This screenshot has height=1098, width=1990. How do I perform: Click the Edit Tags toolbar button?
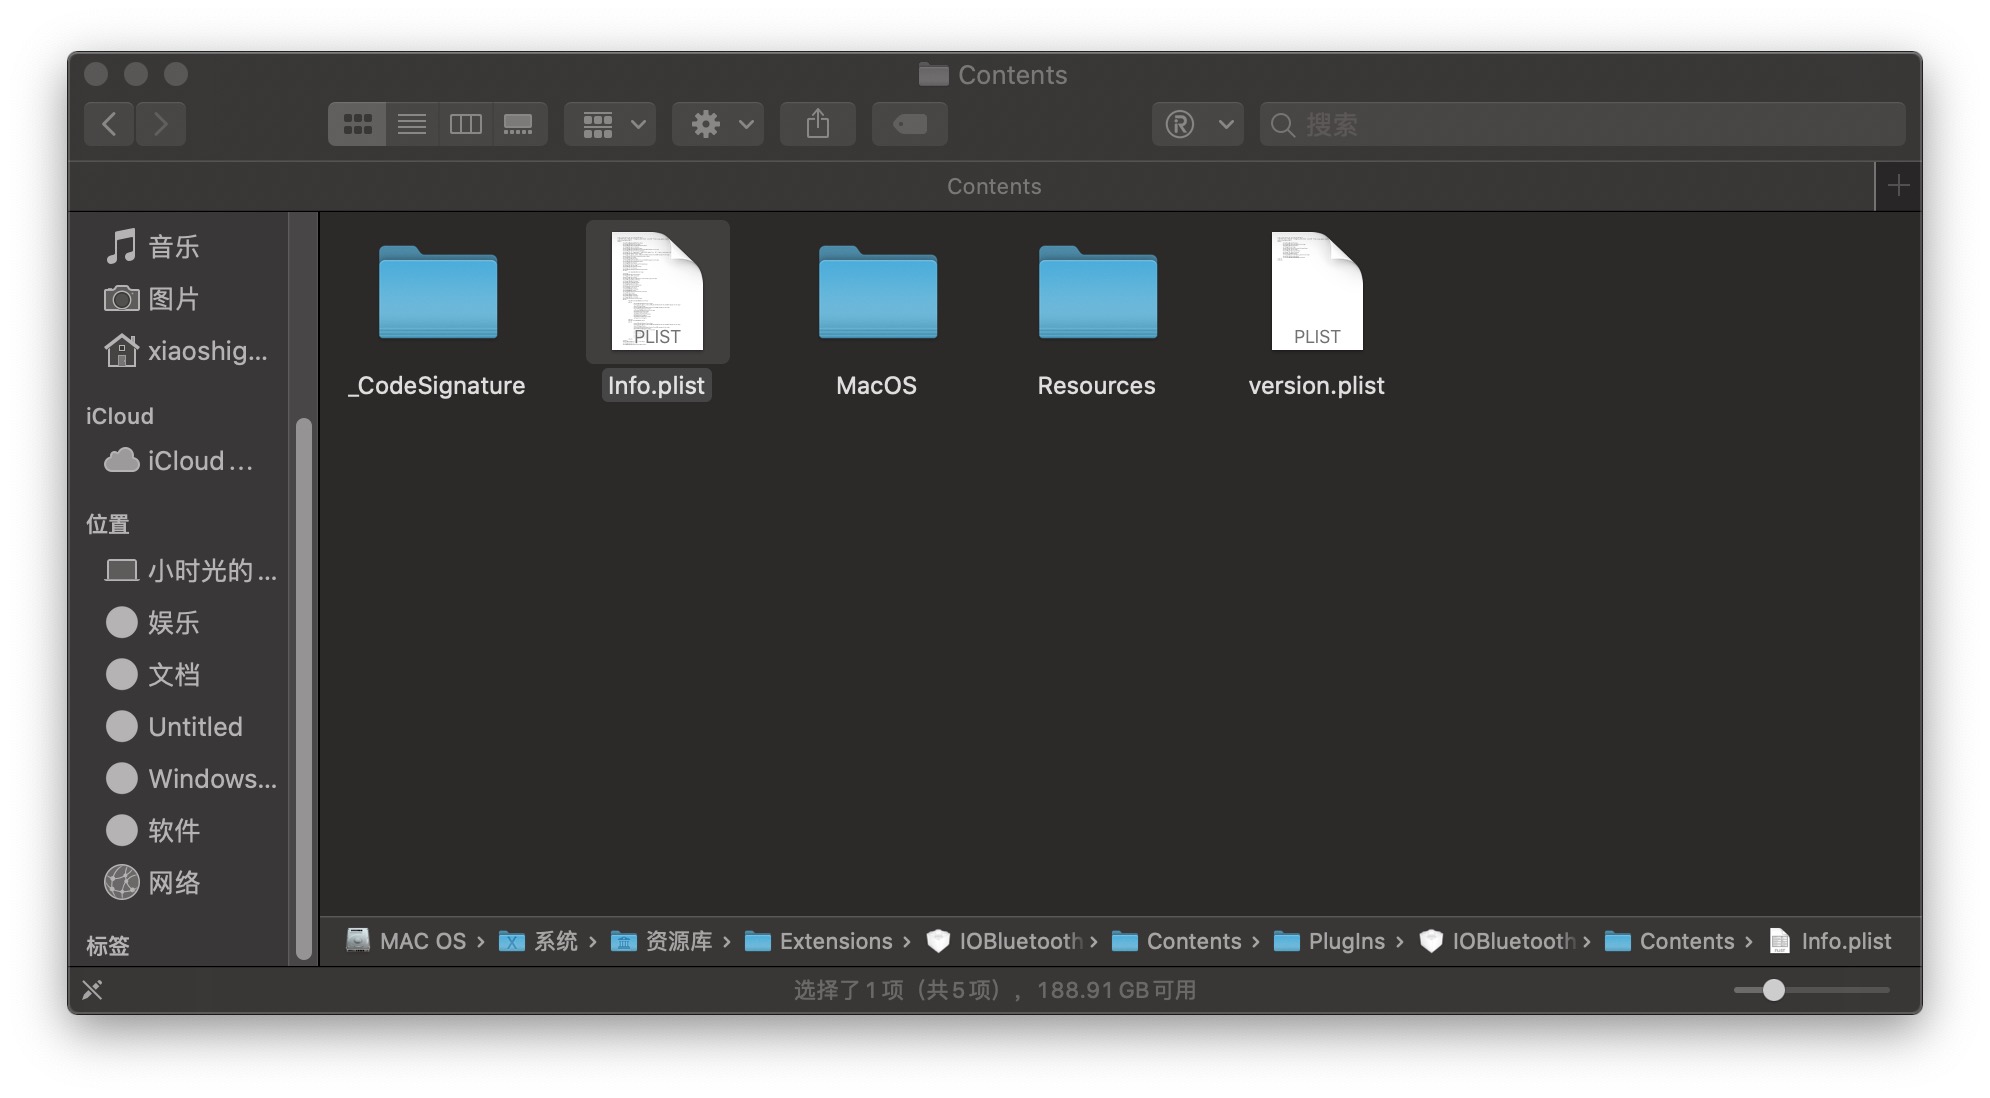909,124
